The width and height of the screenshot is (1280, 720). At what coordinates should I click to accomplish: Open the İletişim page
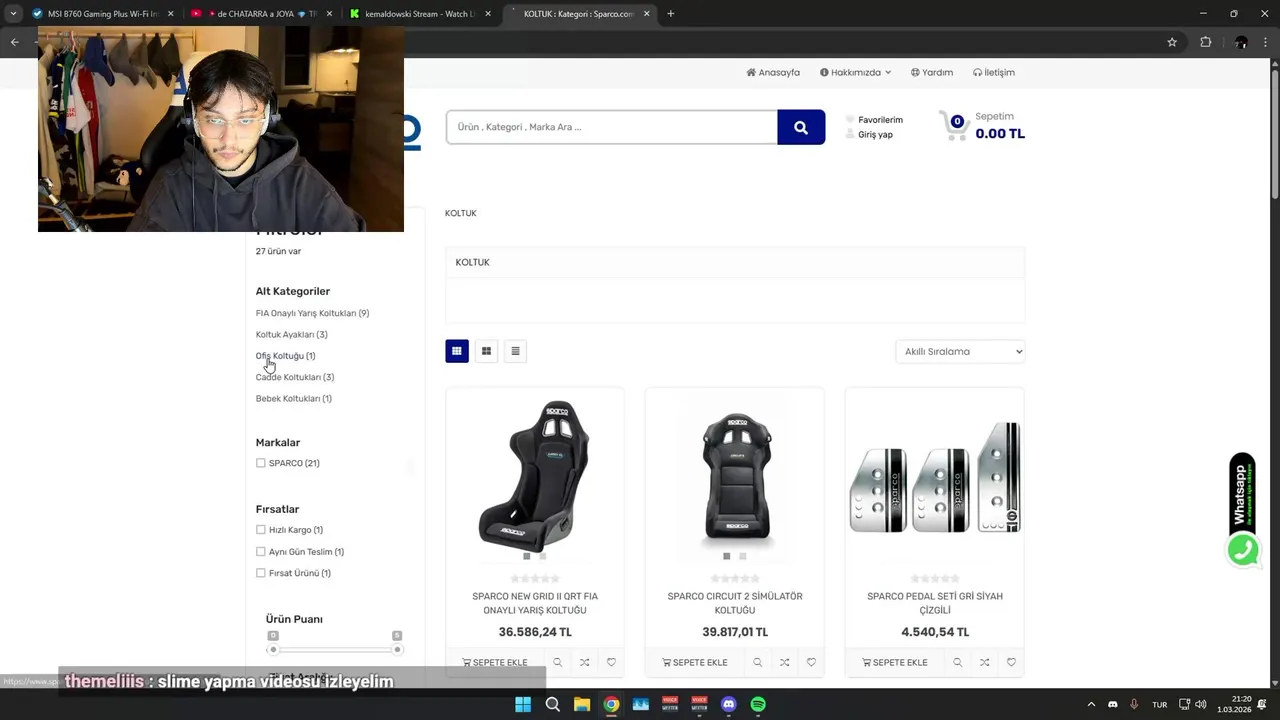coord(993,72)
